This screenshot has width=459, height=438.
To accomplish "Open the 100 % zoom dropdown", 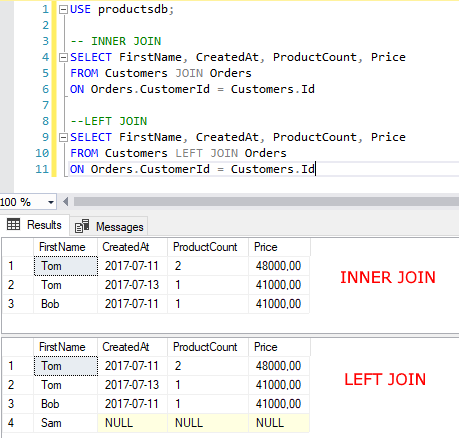I will click(x=51, y=202).
